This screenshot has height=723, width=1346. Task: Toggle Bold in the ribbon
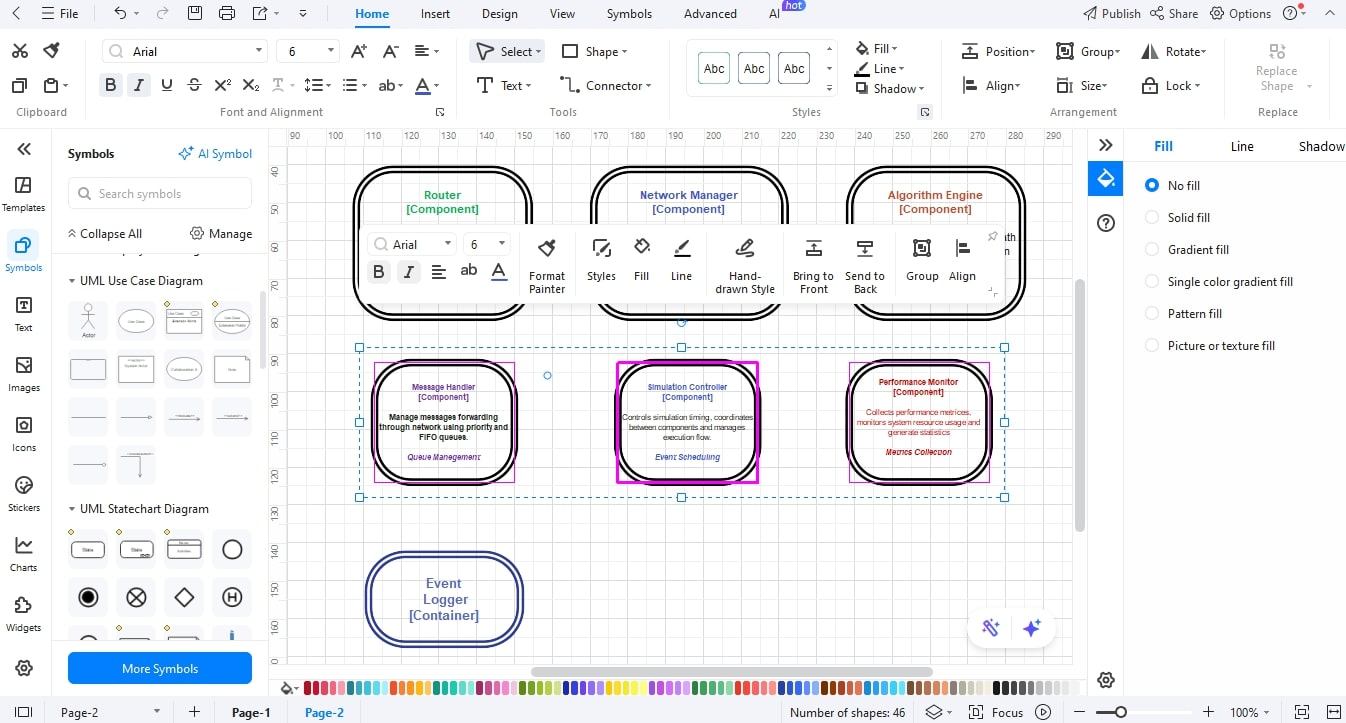pos(111,85)
